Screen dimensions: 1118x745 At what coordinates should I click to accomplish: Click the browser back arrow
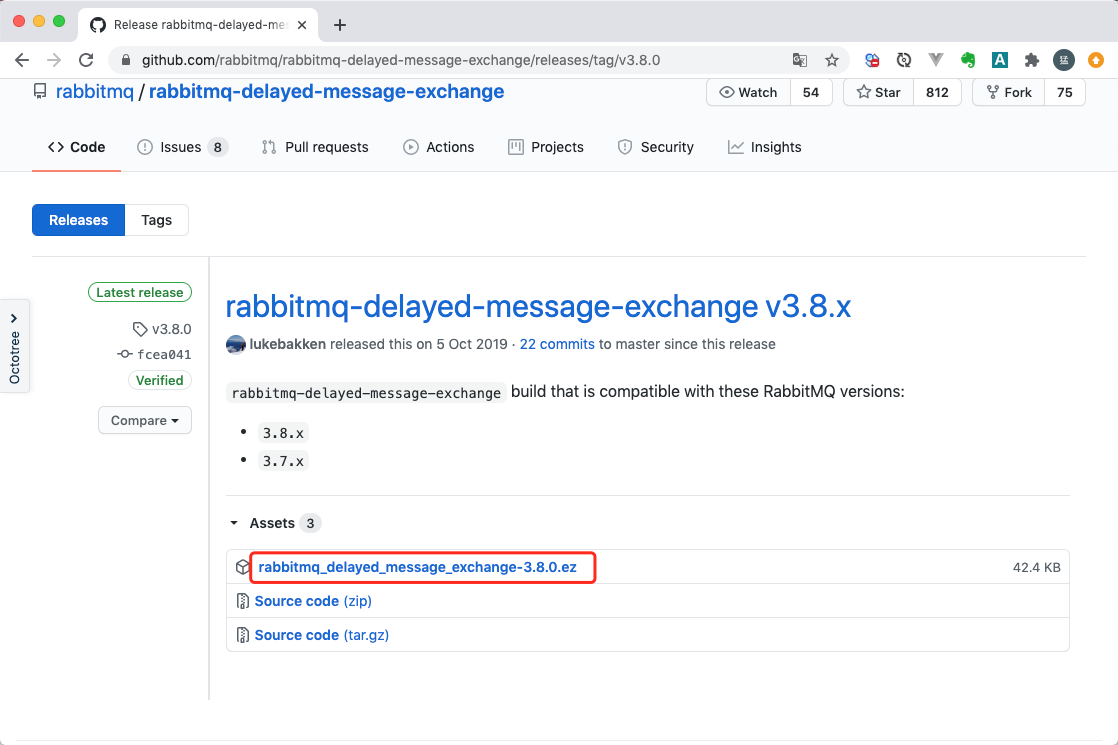(x=22, y=60)
